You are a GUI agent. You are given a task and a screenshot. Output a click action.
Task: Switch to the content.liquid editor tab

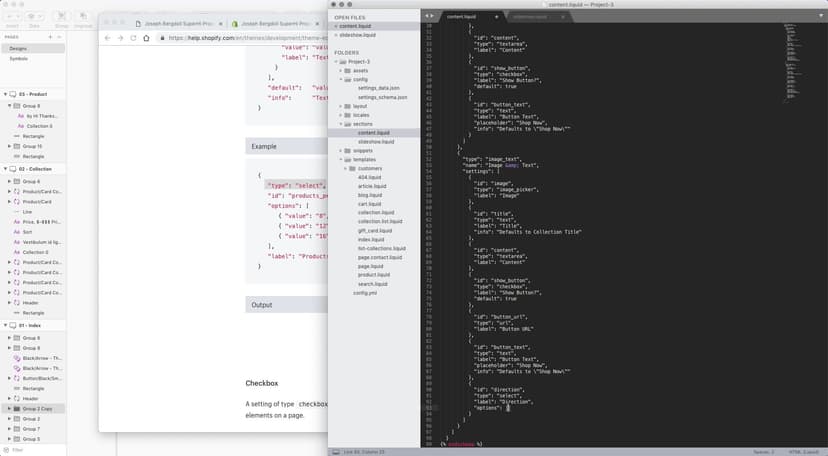click(462, 17)
